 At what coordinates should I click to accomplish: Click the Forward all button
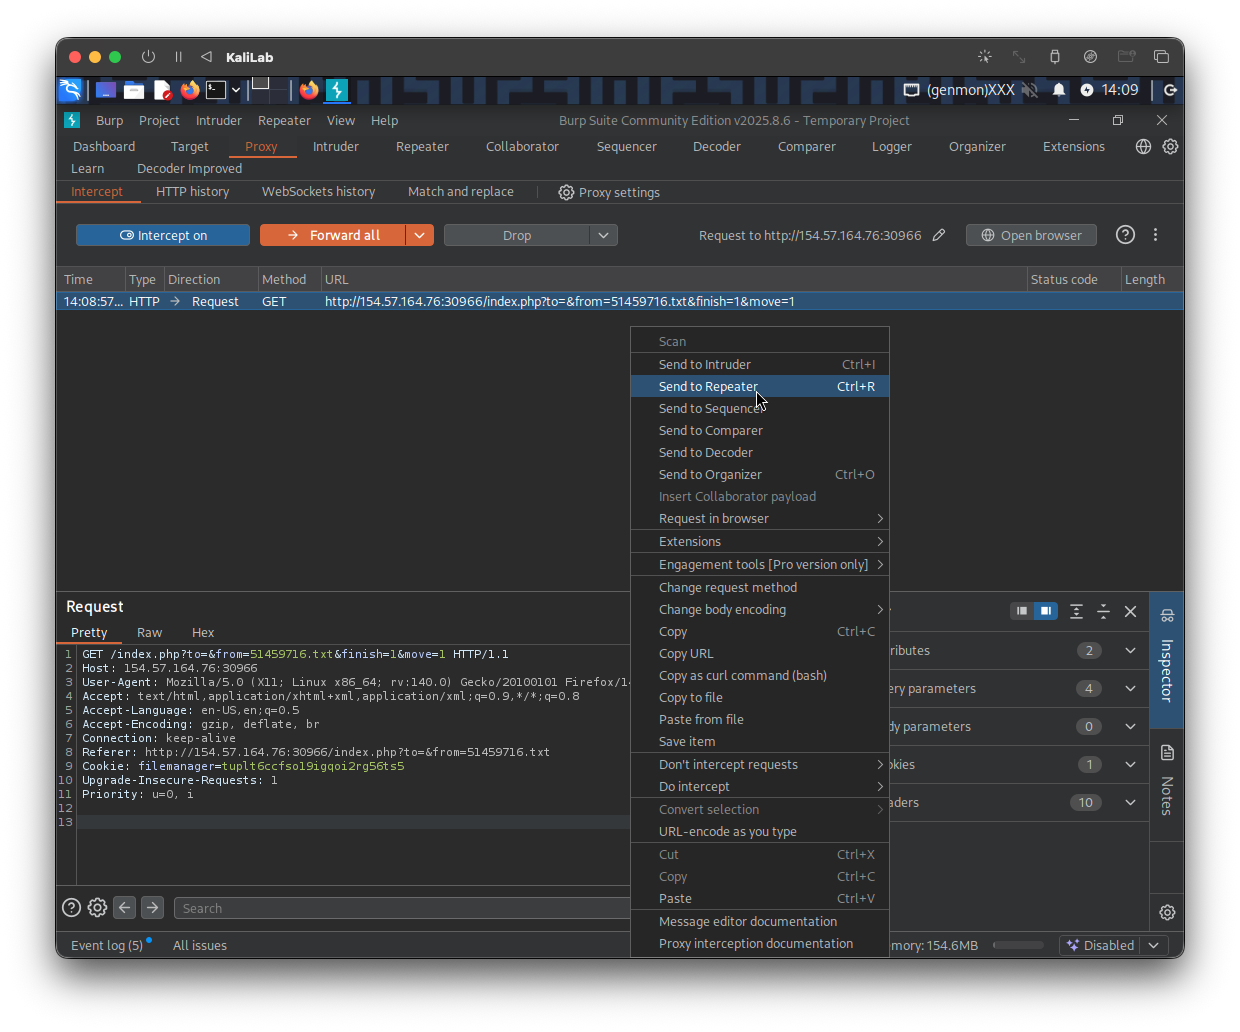[x=333, y=235]
